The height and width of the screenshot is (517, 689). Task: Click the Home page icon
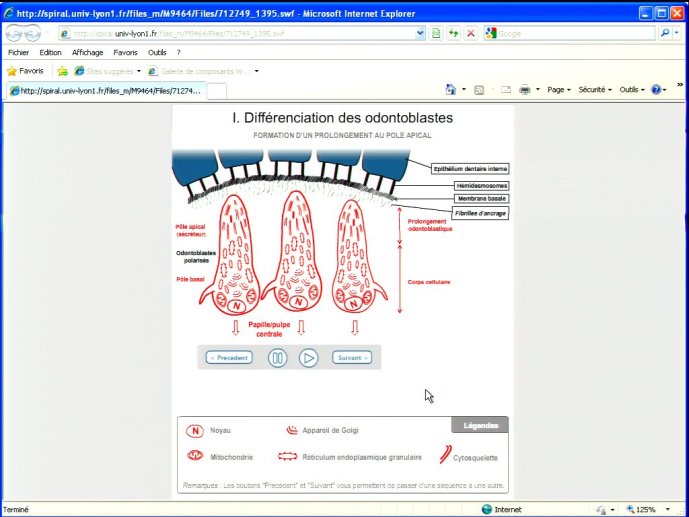click(x=451, y=90)
